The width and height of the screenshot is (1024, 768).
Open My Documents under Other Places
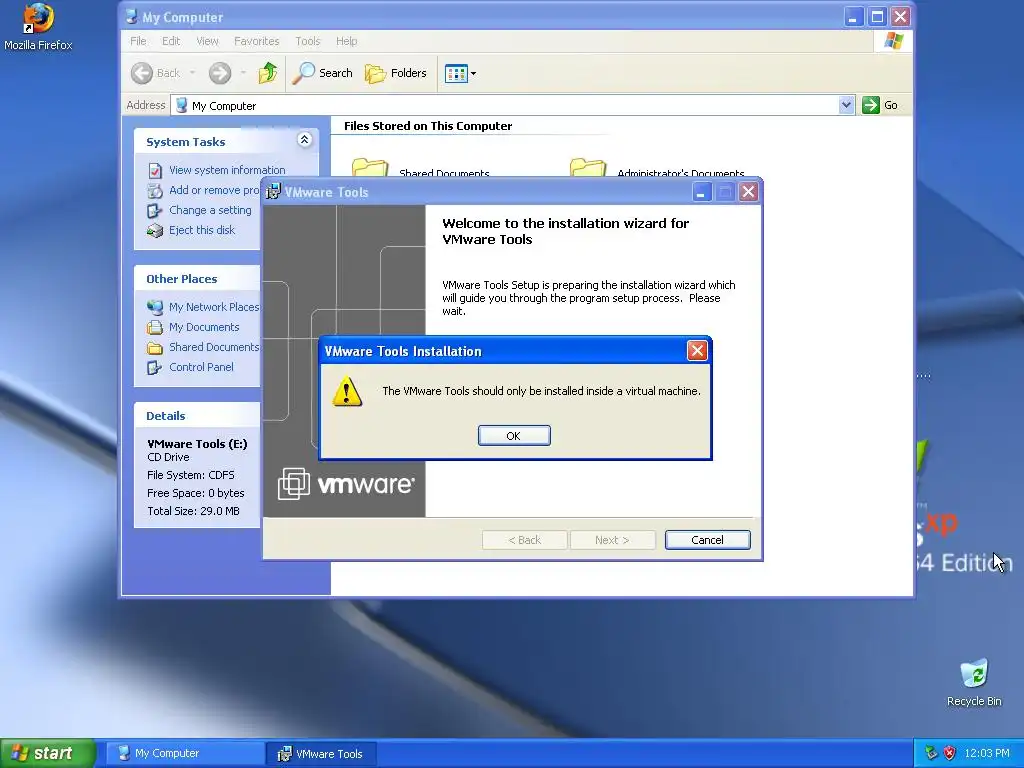tap(204, 327)
